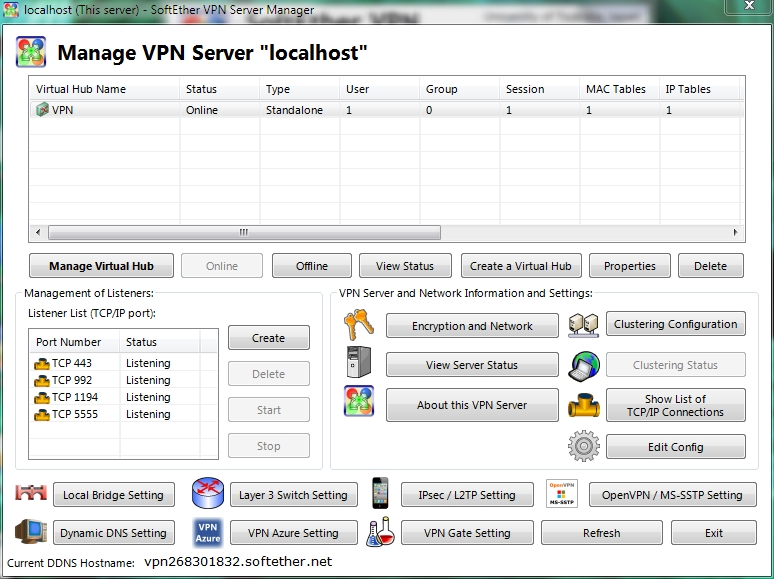
Task: Open Clustering Configuration
Action: tap(675, 324)
